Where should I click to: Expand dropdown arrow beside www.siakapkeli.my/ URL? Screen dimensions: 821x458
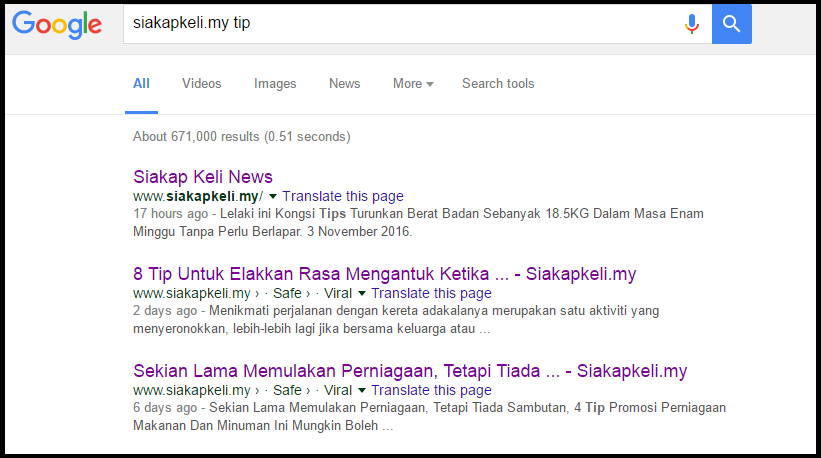coord(273,197)
